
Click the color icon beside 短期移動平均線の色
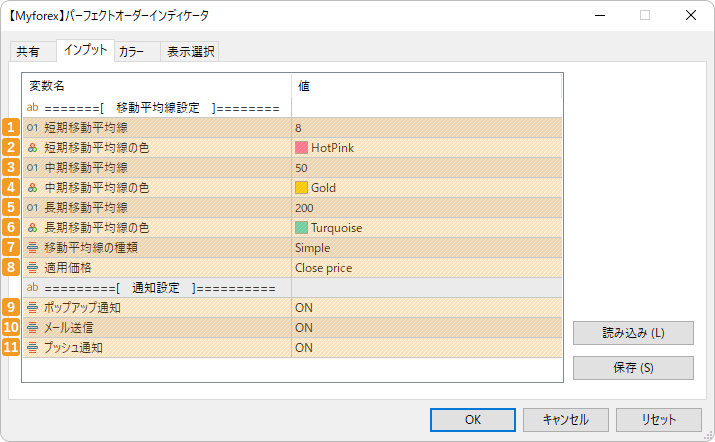coord(32,148)
